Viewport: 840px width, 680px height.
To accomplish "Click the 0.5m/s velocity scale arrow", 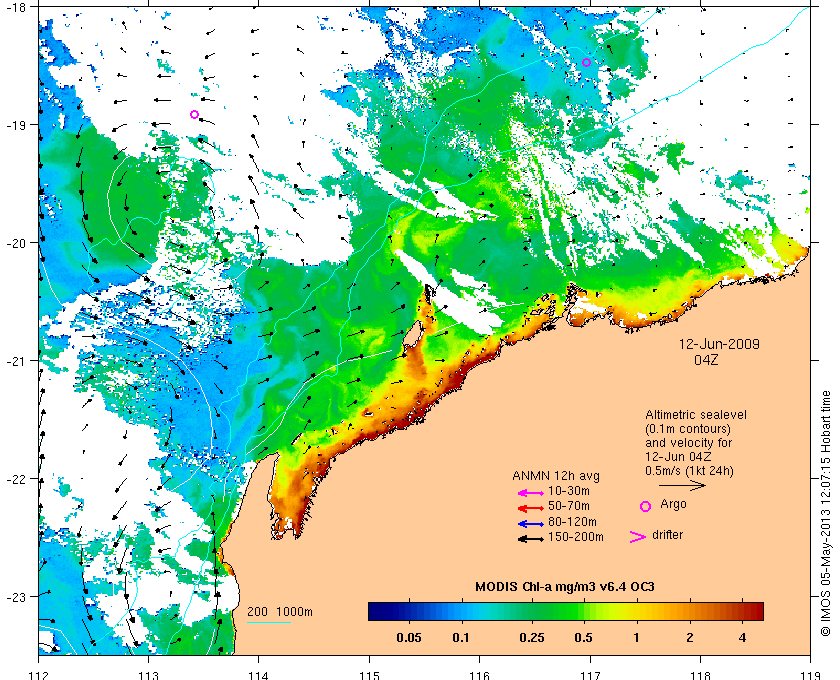I will [682, 486].
